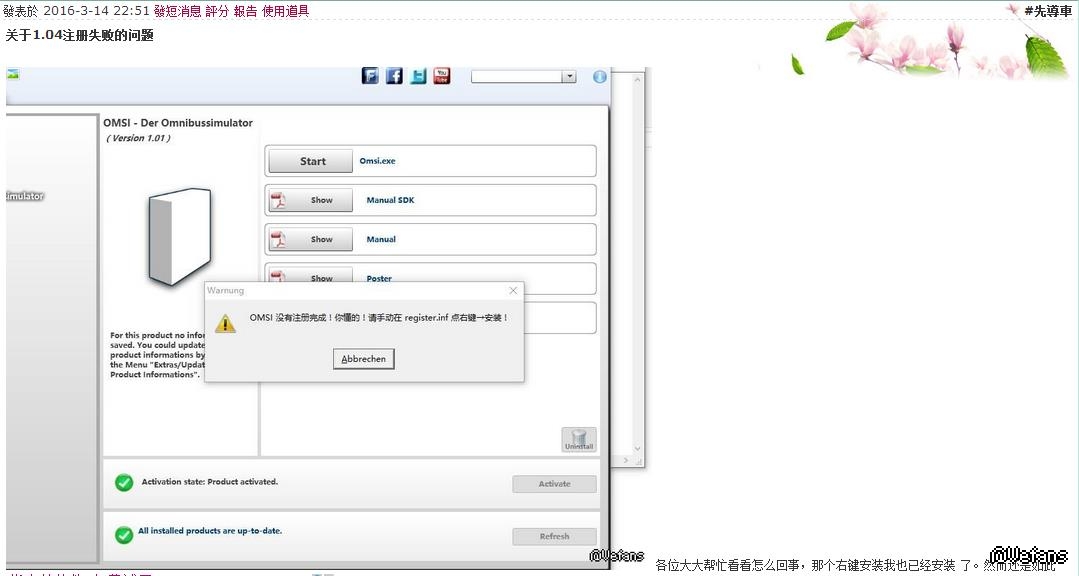Open the 發短消息 link
Viewport: 1079px width, 576px height.
(178, 11)
